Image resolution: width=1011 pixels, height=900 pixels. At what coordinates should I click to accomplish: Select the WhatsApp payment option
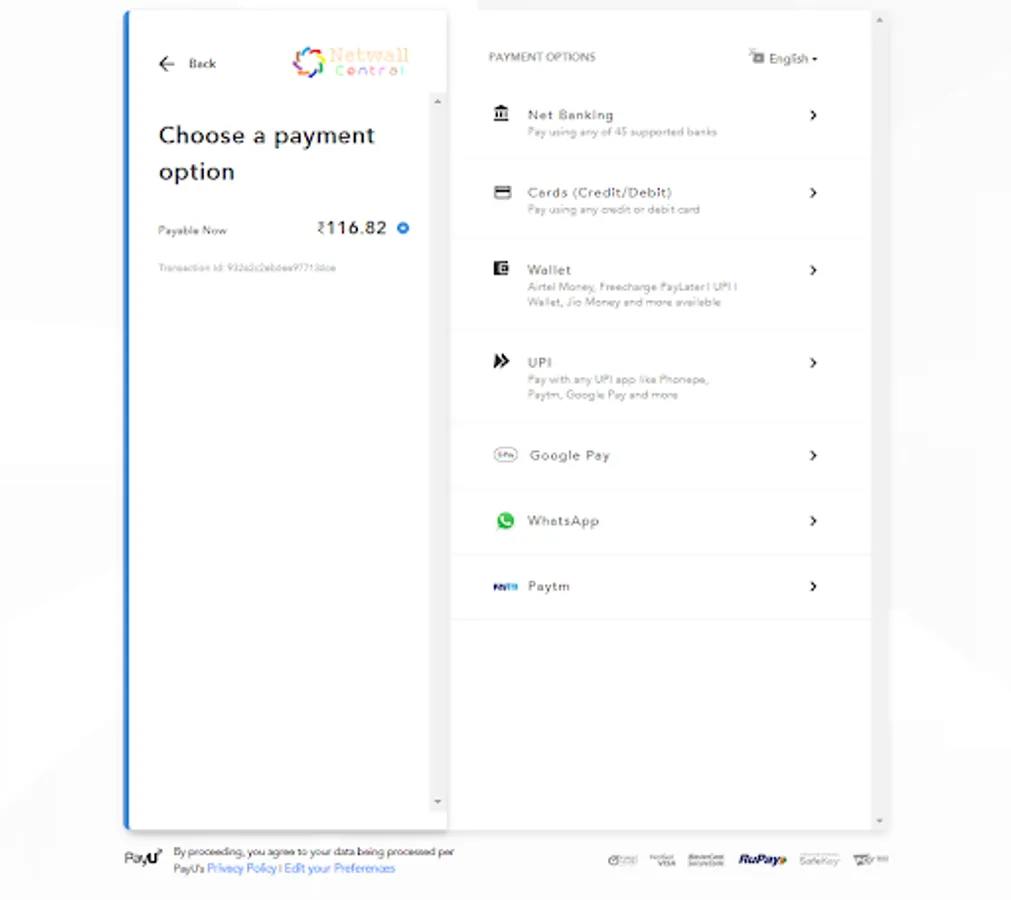tap(661, 521)
